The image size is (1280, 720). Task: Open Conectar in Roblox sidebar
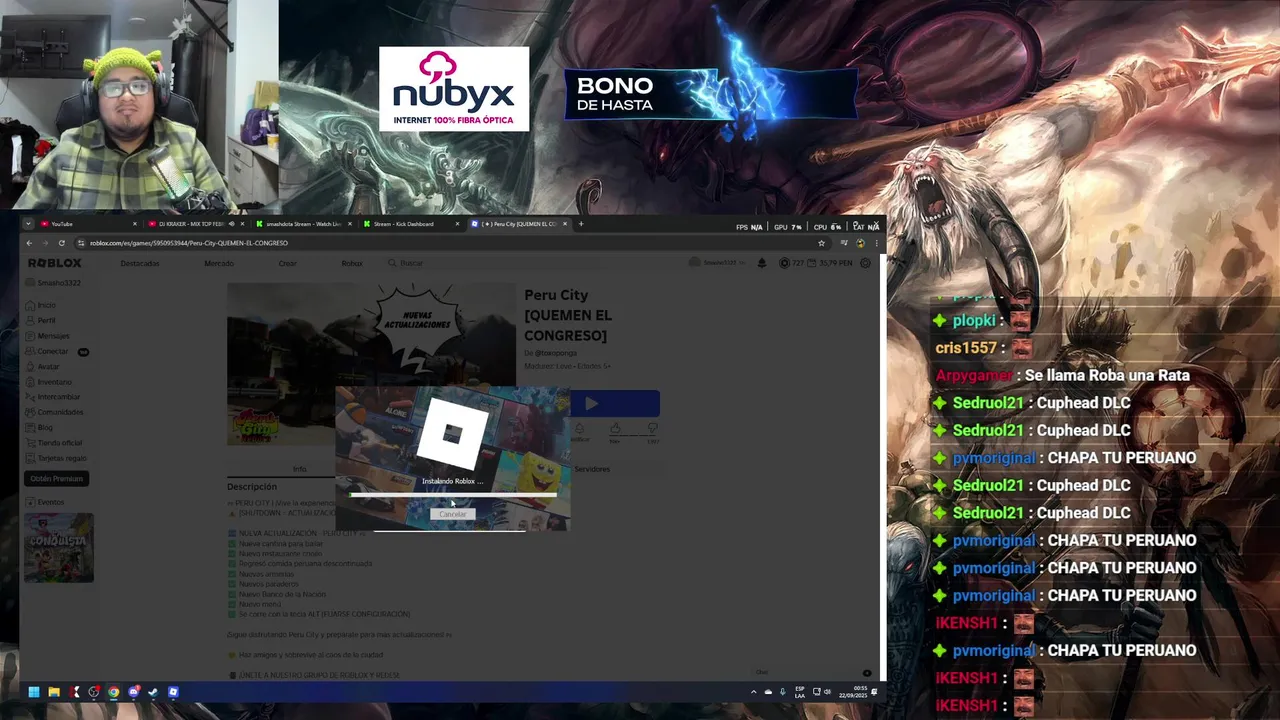pyautogui.click(x=48, y=351)
